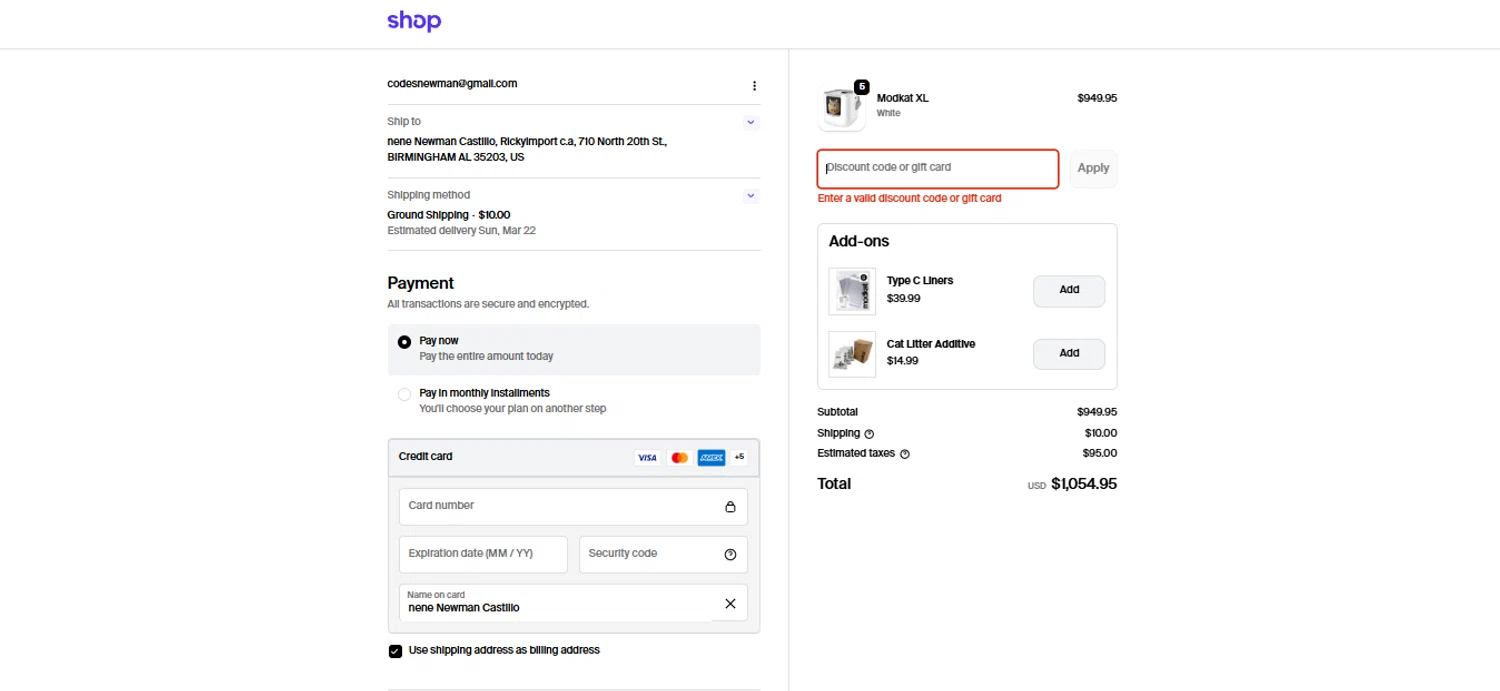Select Pay in monthly installments
This screenshot has width=1500, height=691.
pyautogui.click(x=404, y=394)
